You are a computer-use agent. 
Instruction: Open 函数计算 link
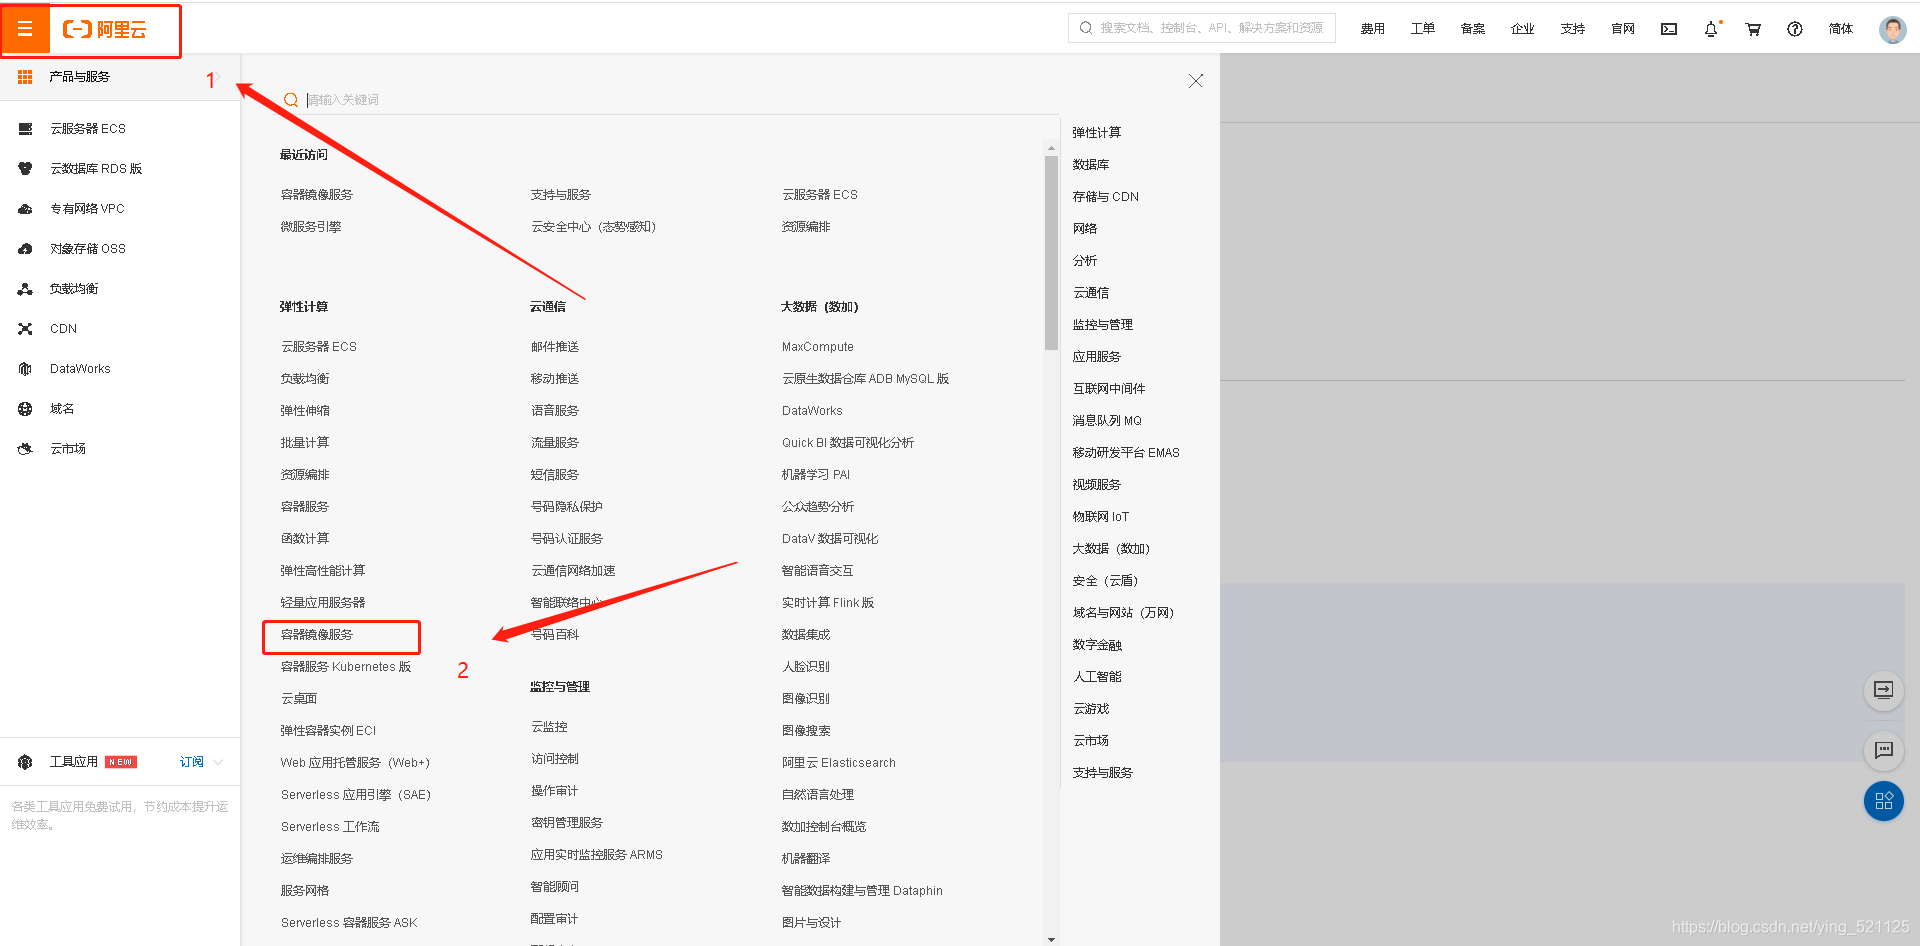(x=305, y=539)
